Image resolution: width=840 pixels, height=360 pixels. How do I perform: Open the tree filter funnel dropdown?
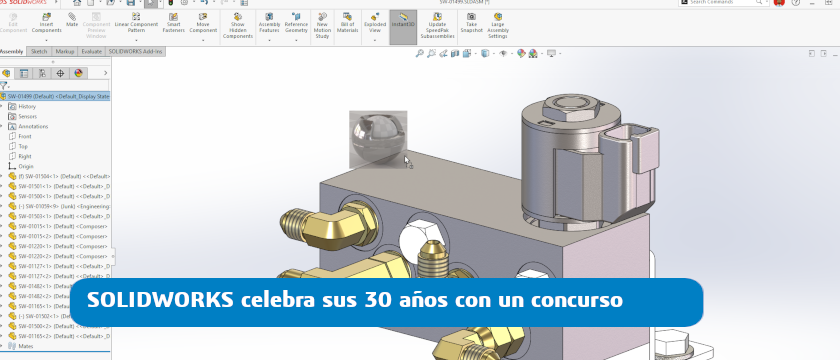click(4, 86)
